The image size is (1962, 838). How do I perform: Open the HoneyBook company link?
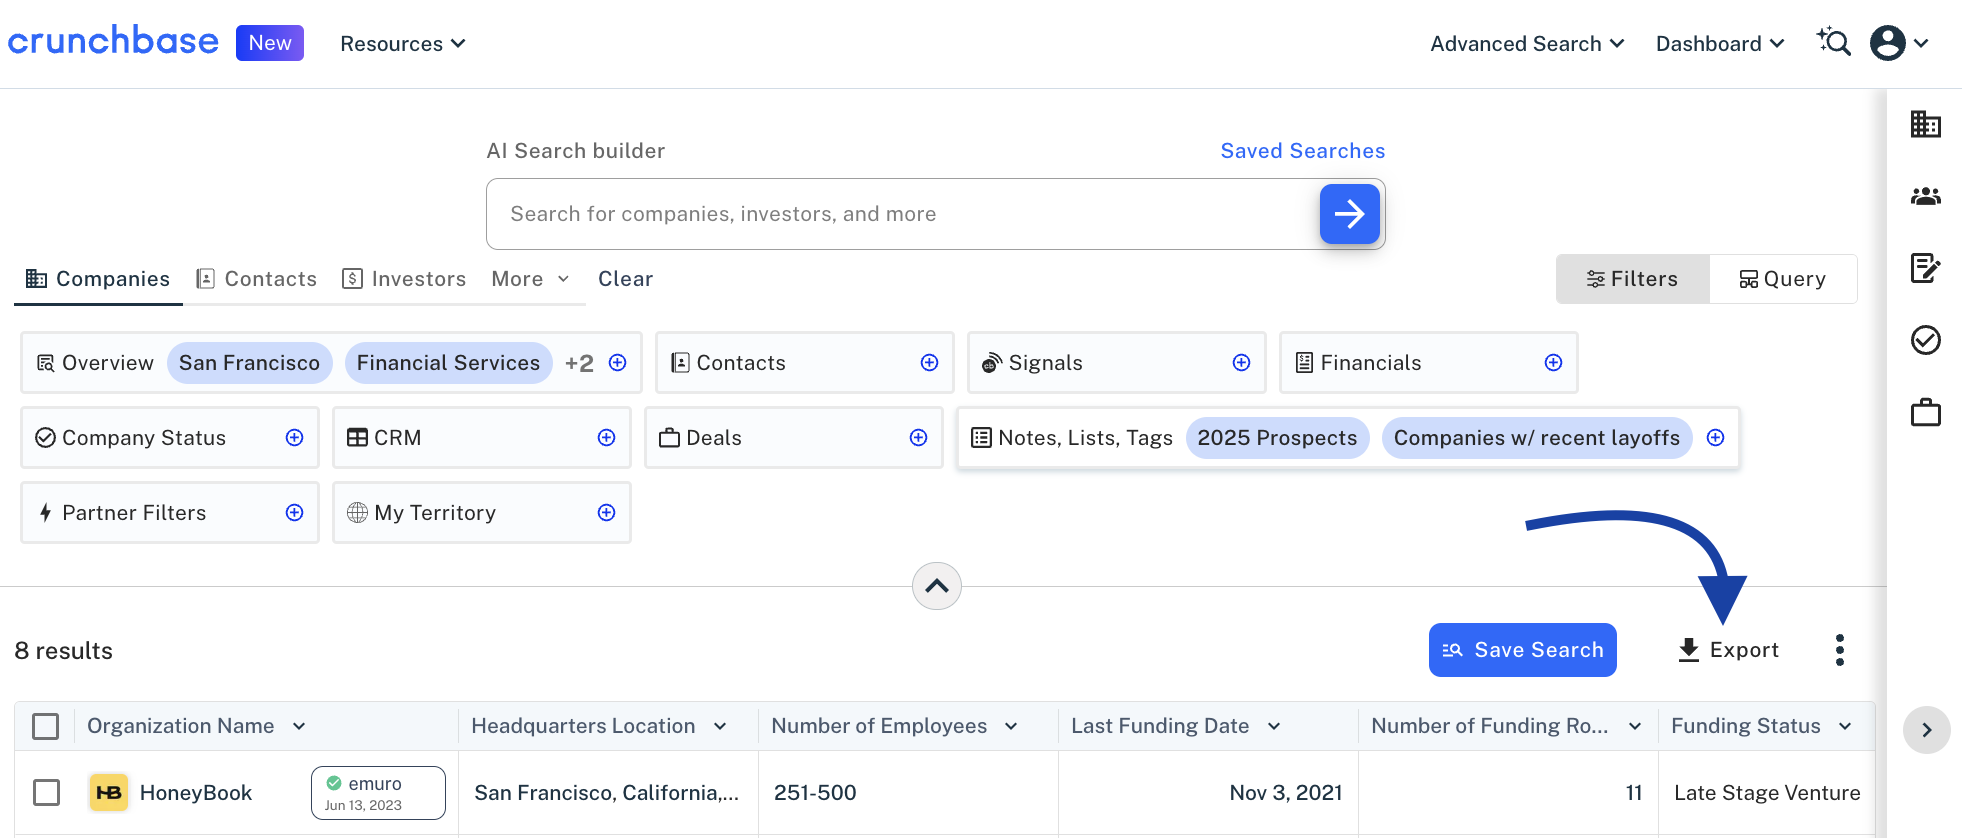196,793
